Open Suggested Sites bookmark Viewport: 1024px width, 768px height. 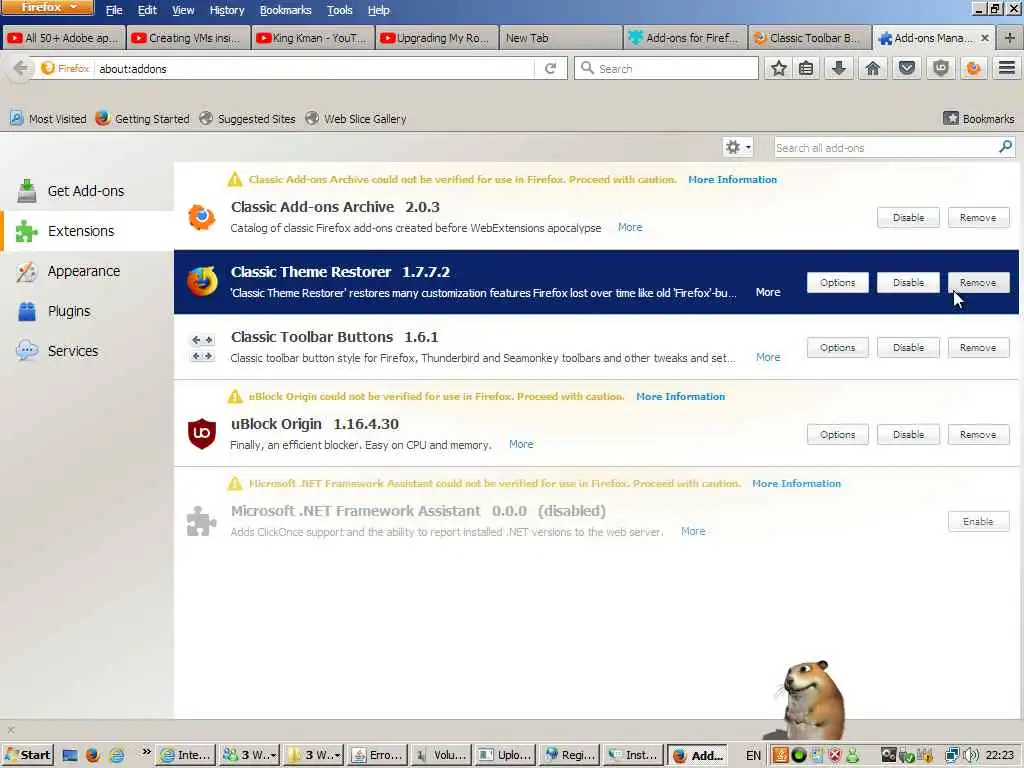[x=248, y=118]
